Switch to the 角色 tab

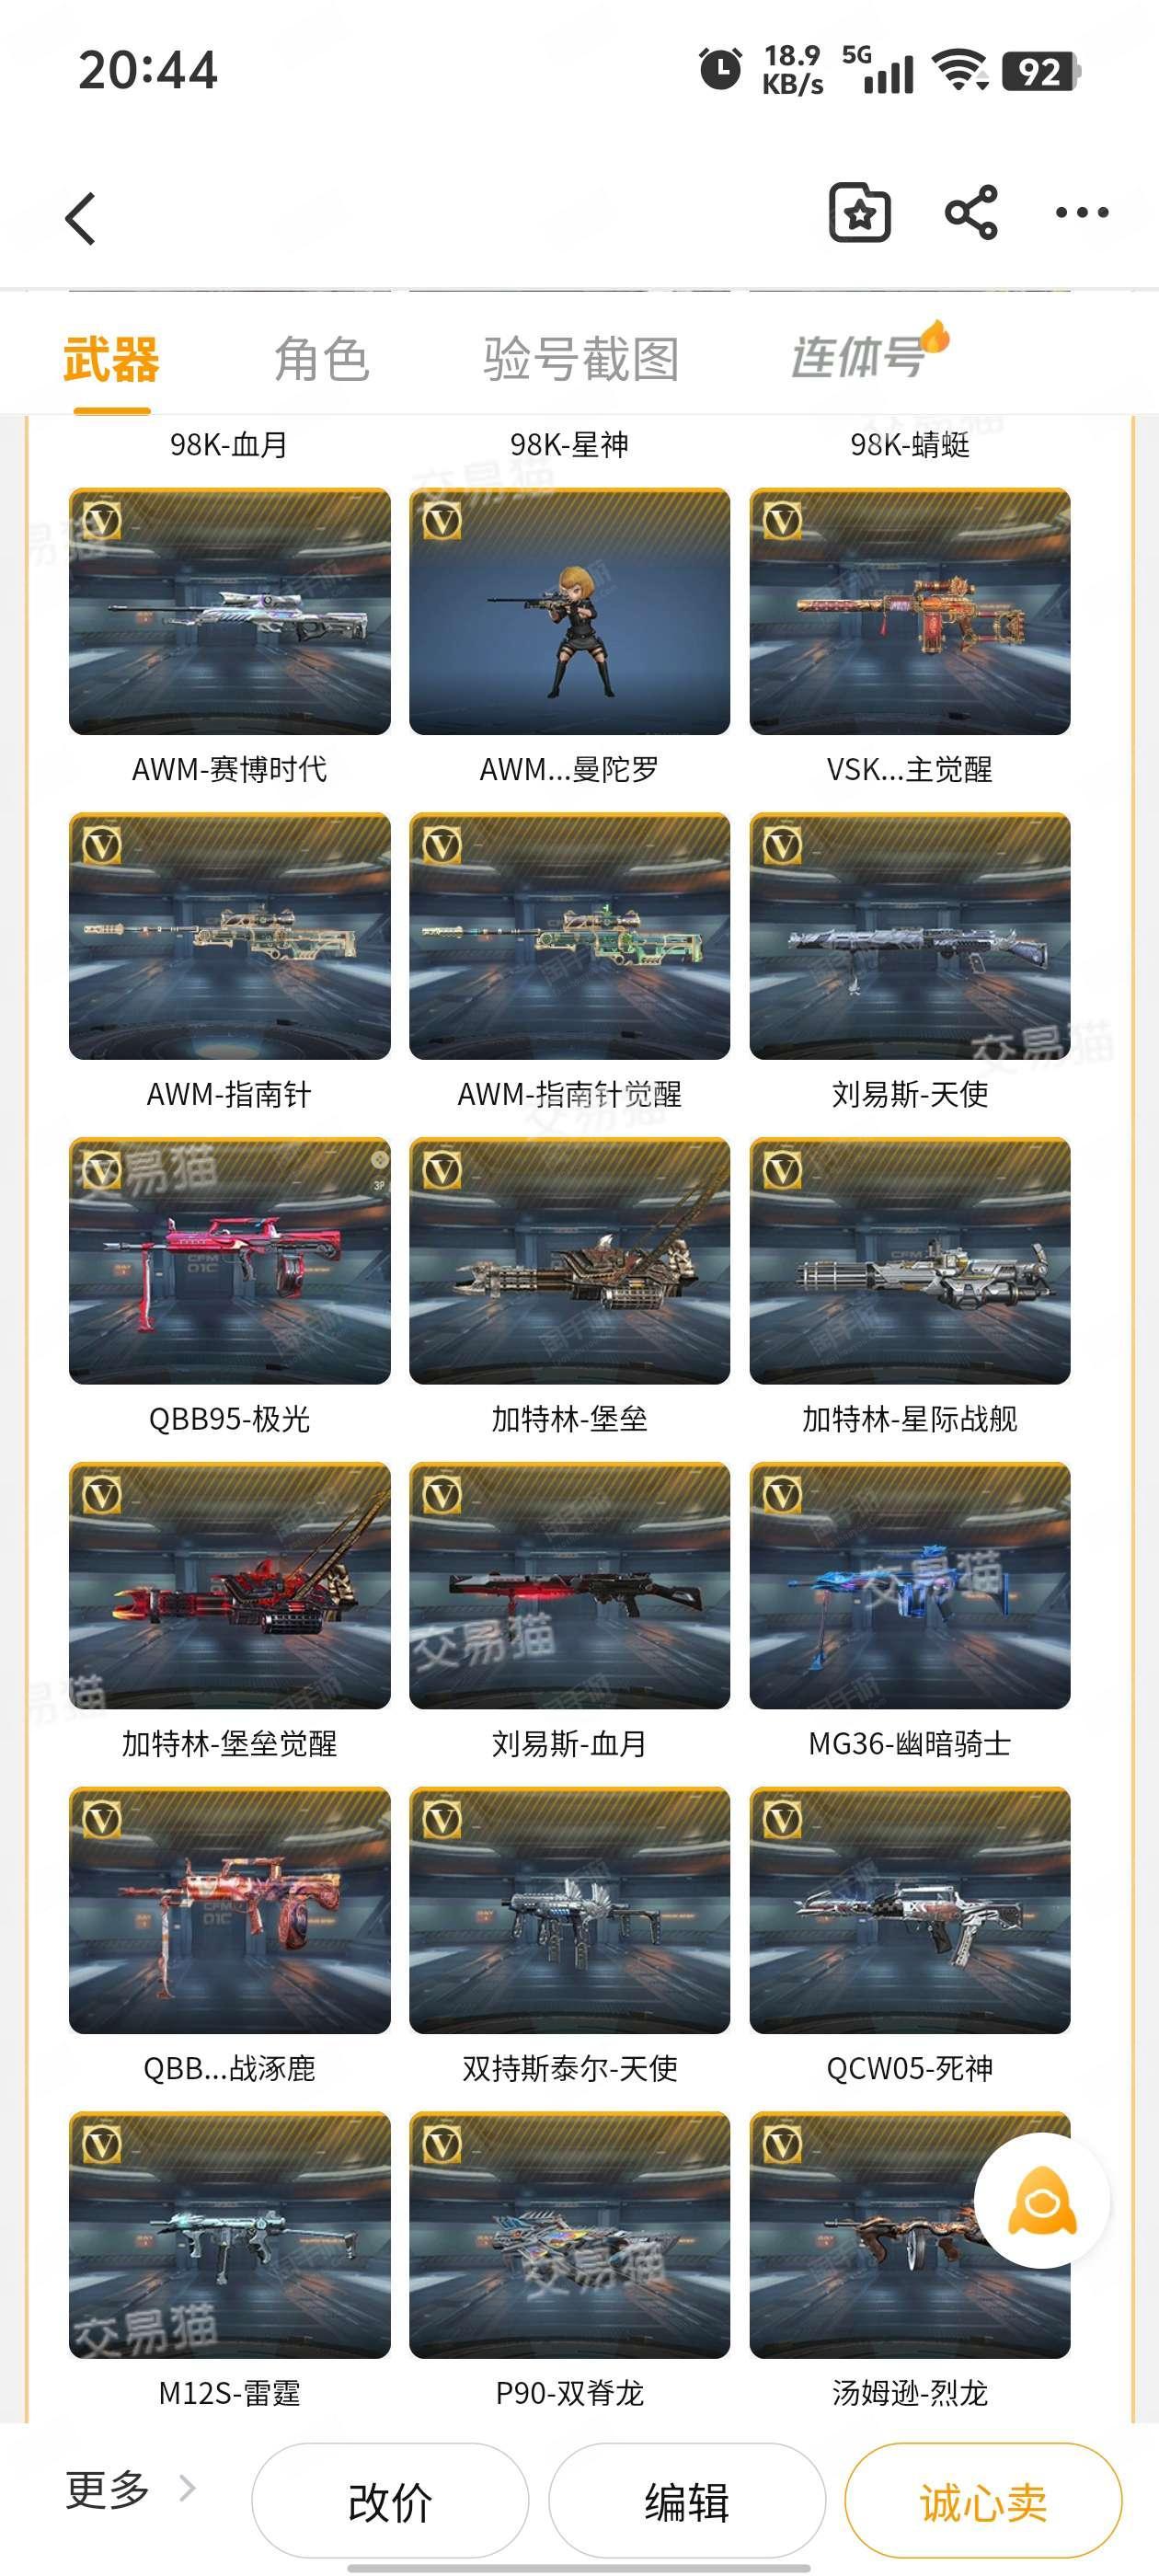[321, 359]
